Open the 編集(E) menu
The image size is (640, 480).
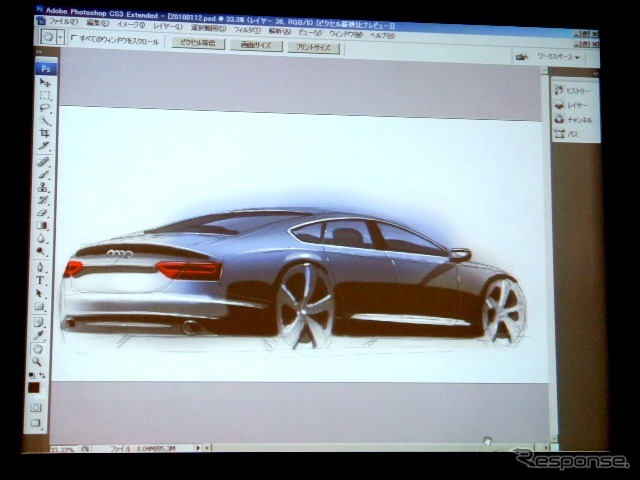pyautogui.click(x=98, y=23)
